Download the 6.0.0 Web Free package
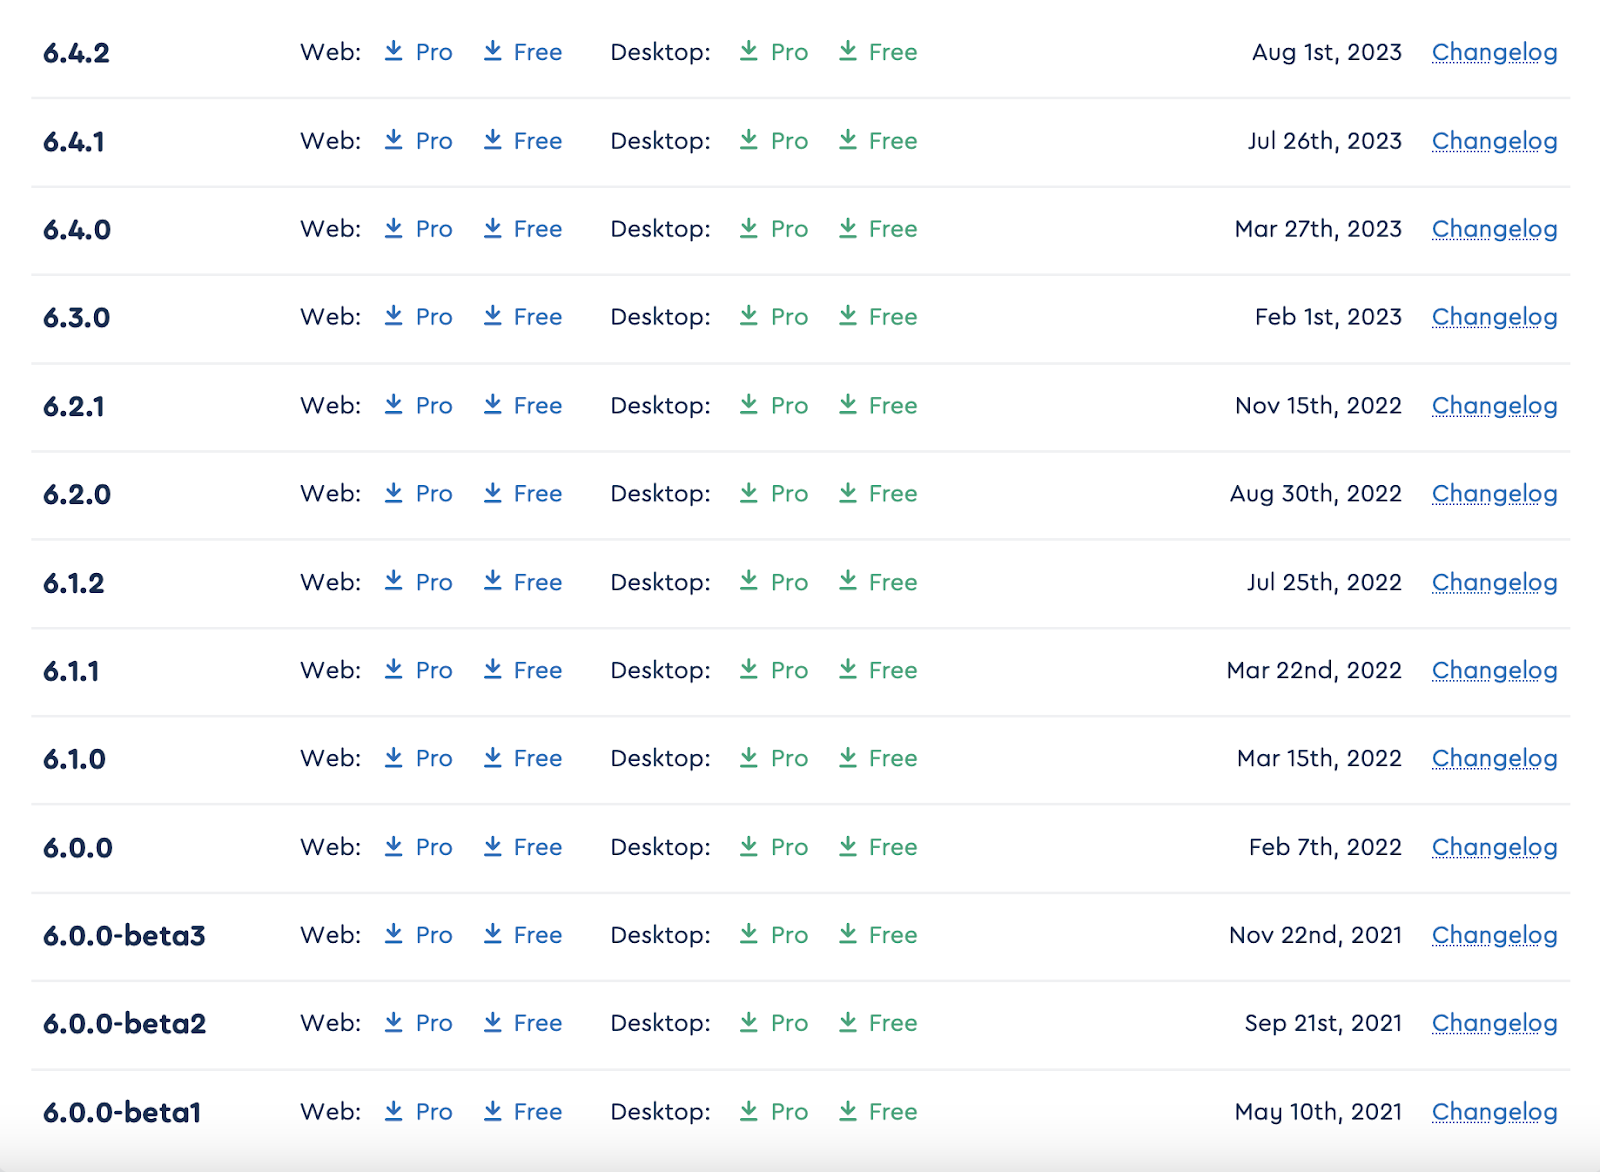Viewport: 1600px width, 1172px height. tap(522, 847)
